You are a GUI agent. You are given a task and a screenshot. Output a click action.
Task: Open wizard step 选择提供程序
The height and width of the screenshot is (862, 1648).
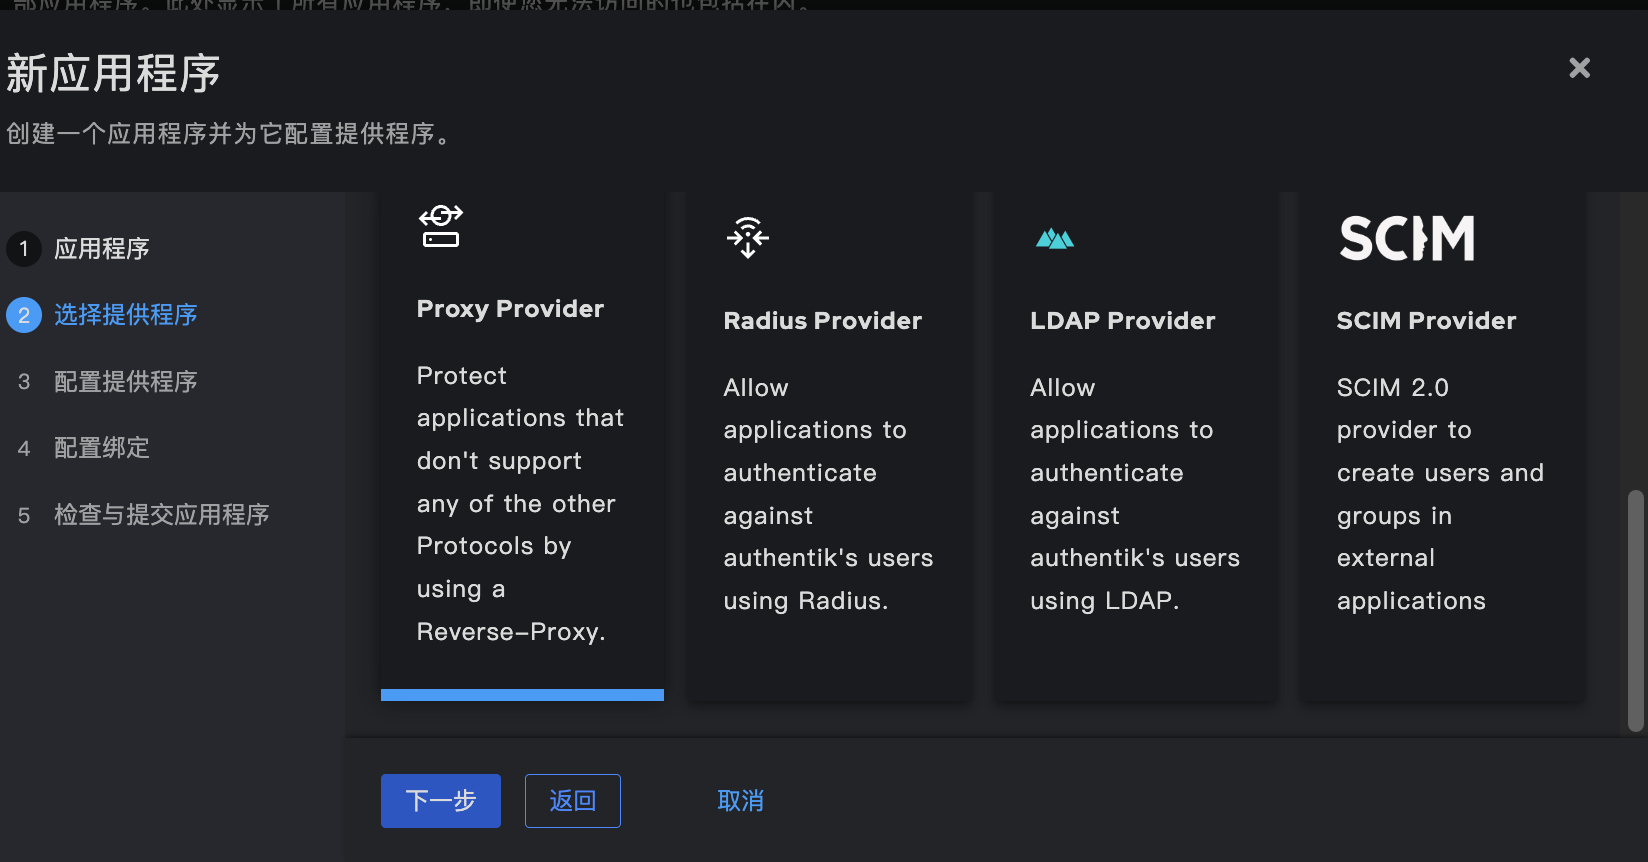pos(125,315)
